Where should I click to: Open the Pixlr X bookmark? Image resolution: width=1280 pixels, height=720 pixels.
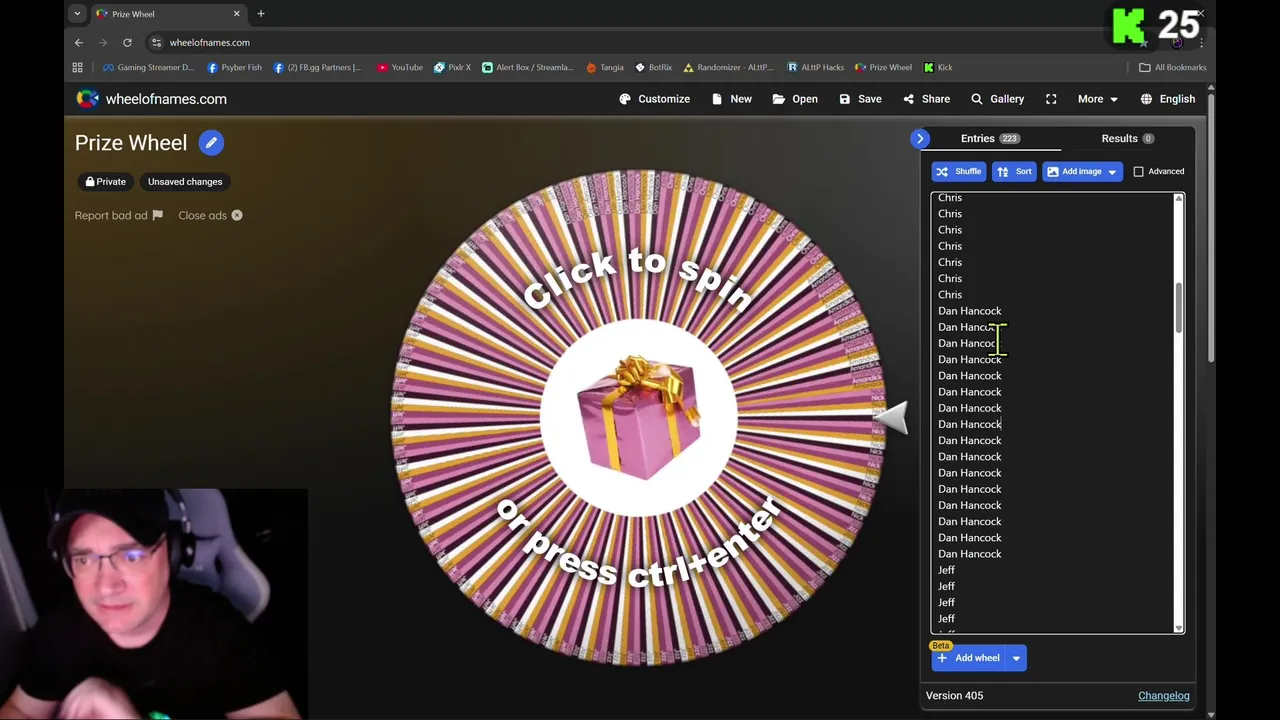(452, 68)
